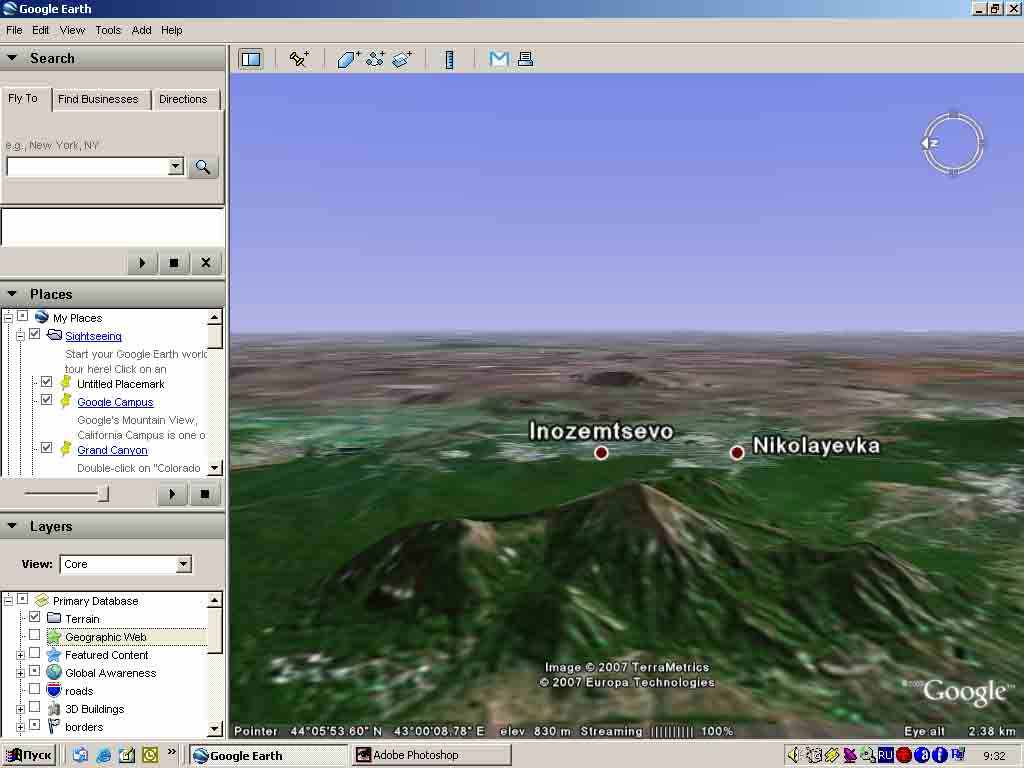Collapse the My Places tree node
The image size is (1024, 768).
pos(8,317)
